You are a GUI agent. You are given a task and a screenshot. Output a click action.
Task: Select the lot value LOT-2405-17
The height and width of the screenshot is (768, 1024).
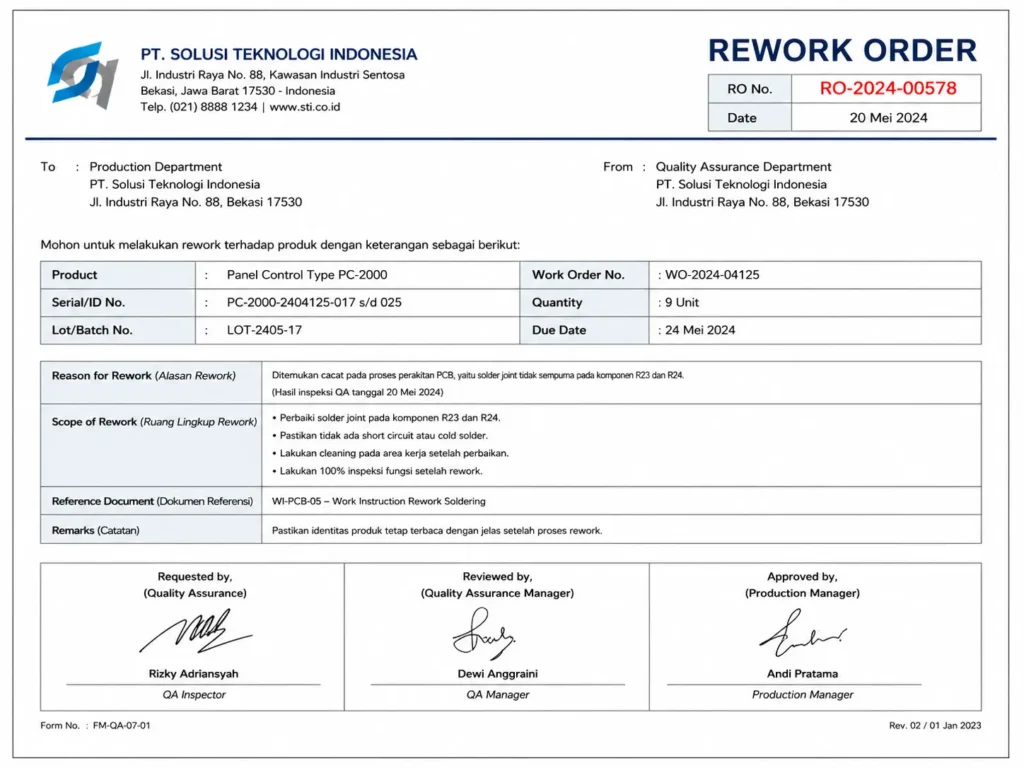(x=264, y=330)
